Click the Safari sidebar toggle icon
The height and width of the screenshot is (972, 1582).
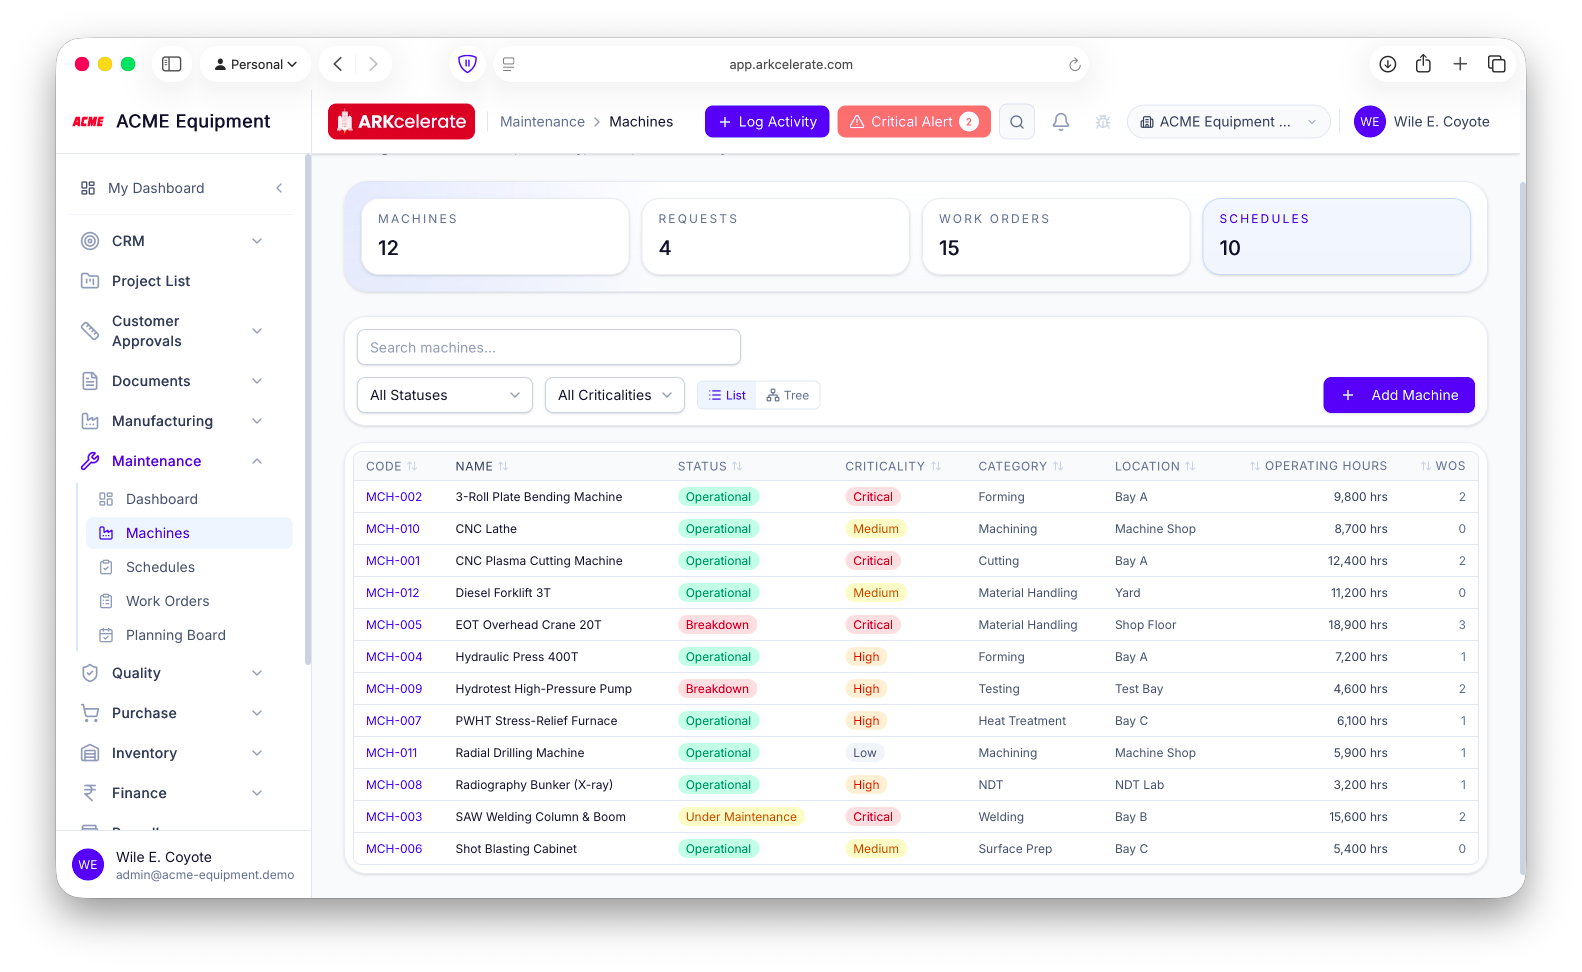[172, 64]
